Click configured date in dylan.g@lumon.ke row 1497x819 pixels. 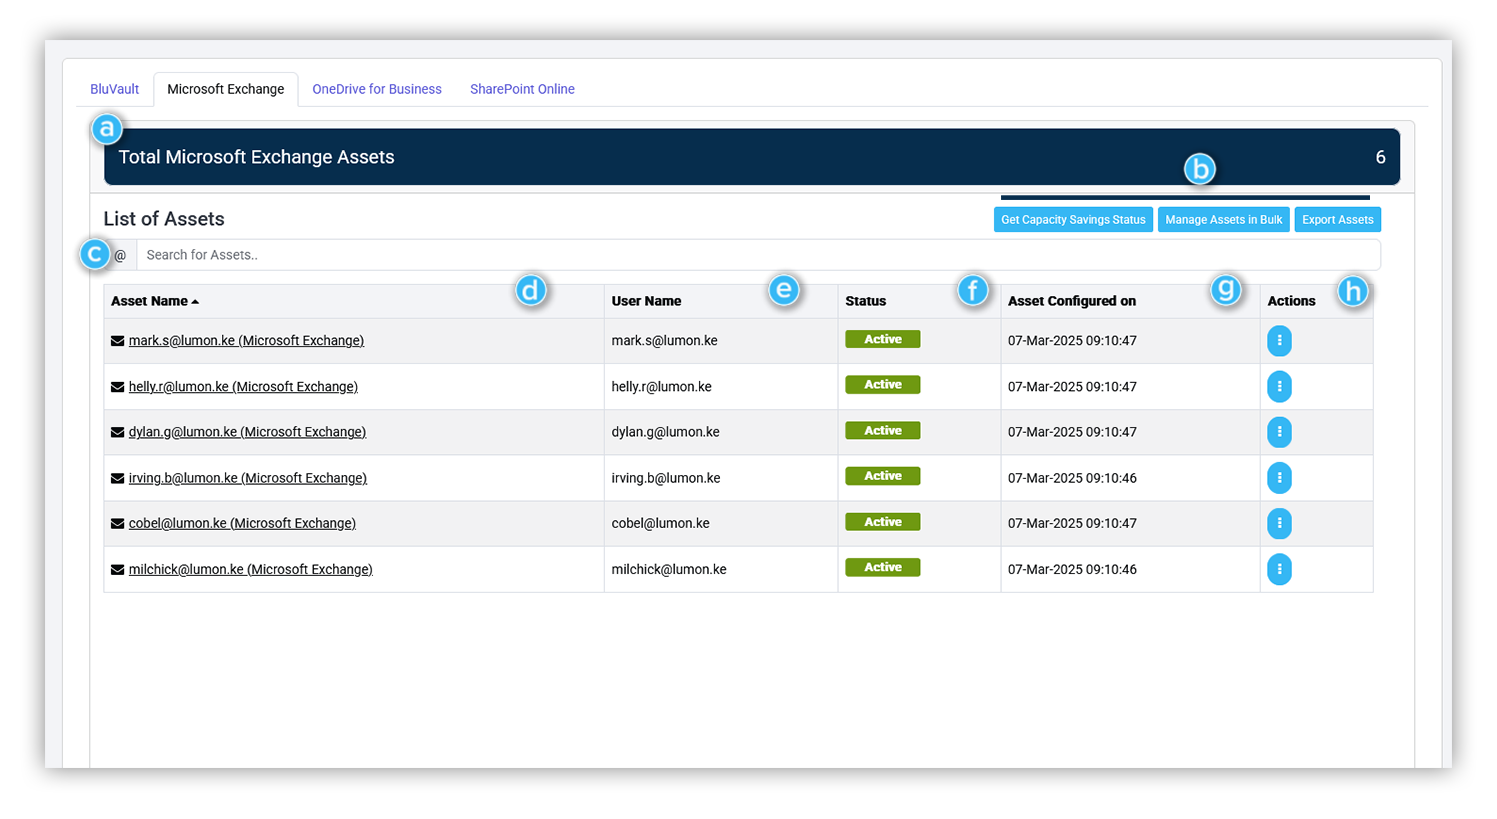(x=1072, y=432)
